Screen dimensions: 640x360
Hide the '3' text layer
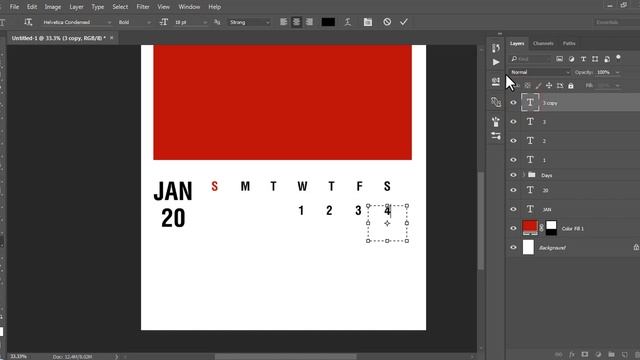tap(513, 122)
